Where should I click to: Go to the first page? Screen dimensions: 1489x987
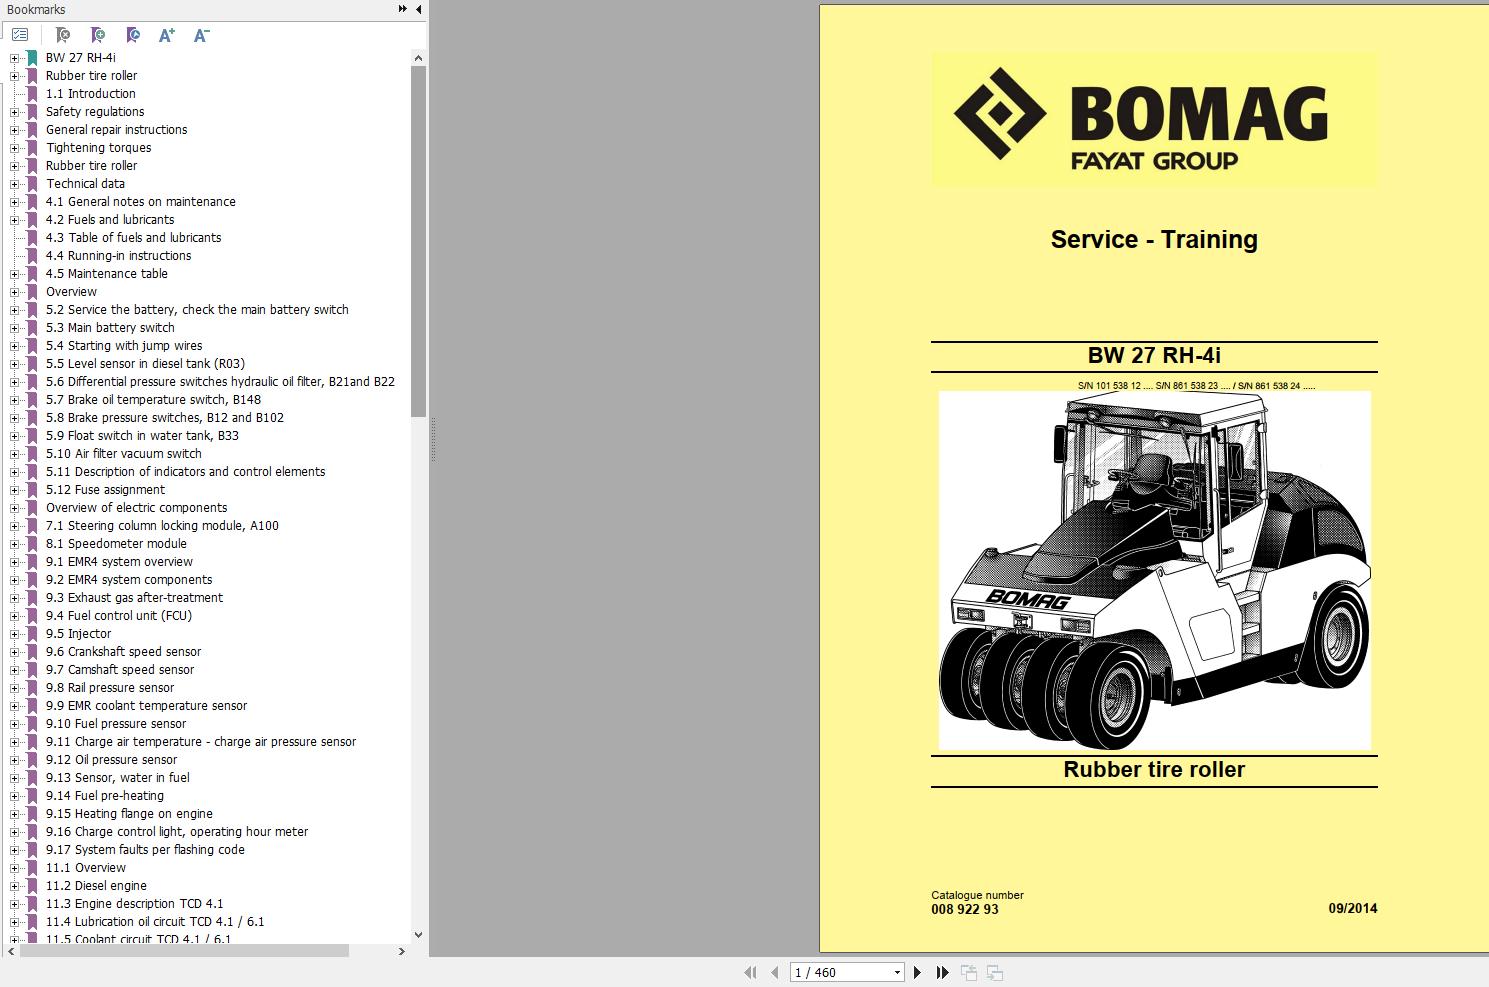click(750, 972)
